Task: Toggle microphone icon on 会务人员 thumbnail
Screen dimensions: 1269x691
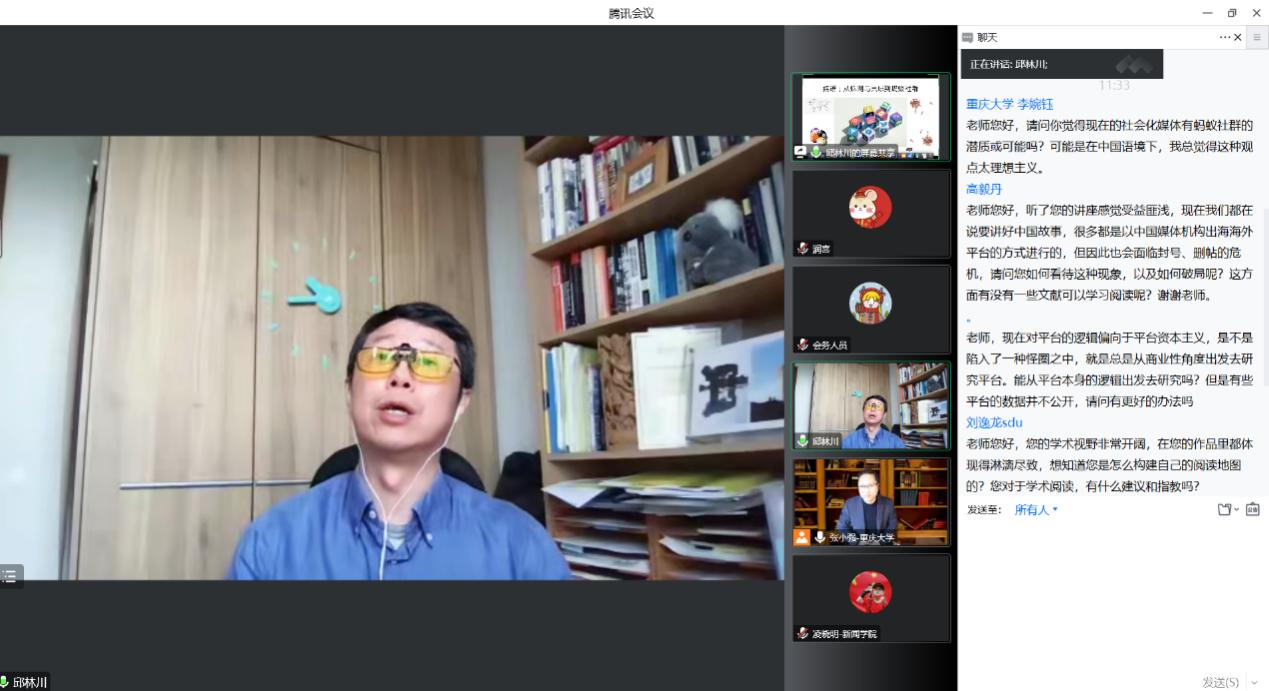Action: point(802,345)
